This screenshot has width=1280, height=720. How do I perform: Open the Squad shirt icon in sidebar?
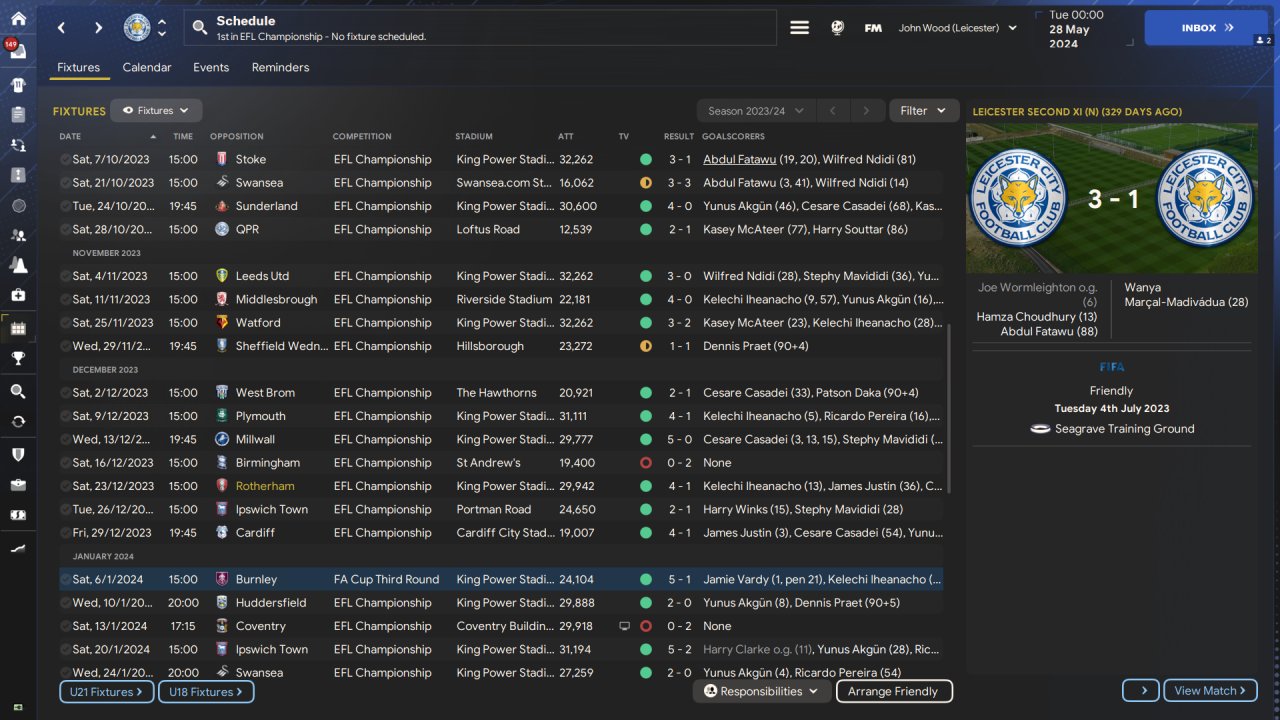18,85
